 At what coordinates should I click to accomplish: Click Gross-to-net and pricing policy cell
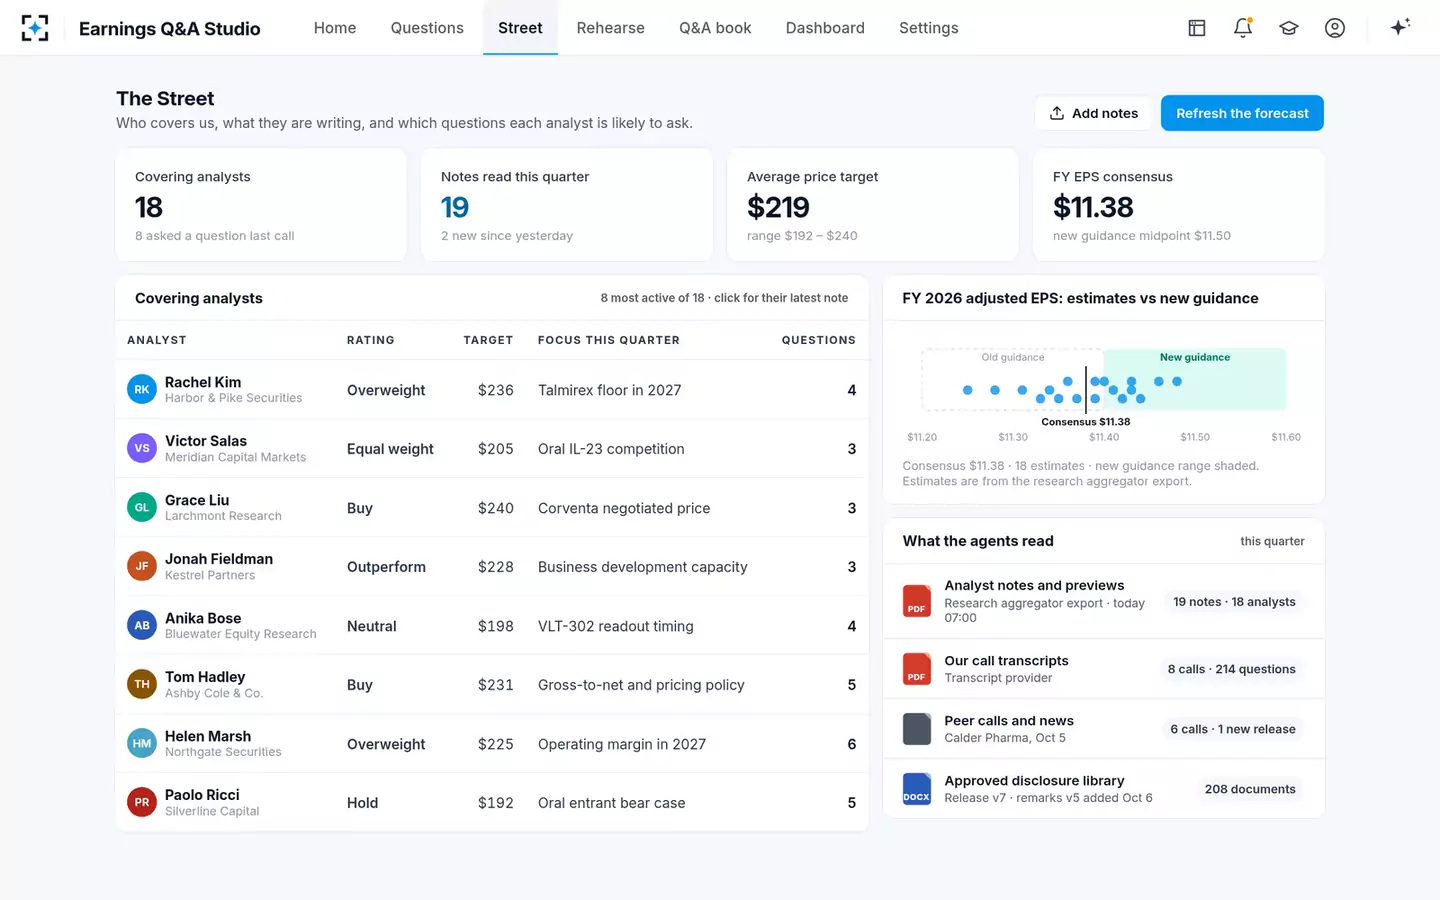coord(641,685)
